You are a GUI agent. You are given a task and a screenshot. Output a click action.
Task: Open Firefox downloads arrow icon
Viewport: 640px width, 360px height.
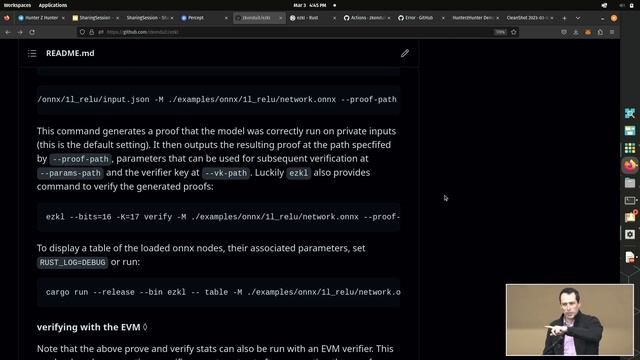click(x=576, y=32)
